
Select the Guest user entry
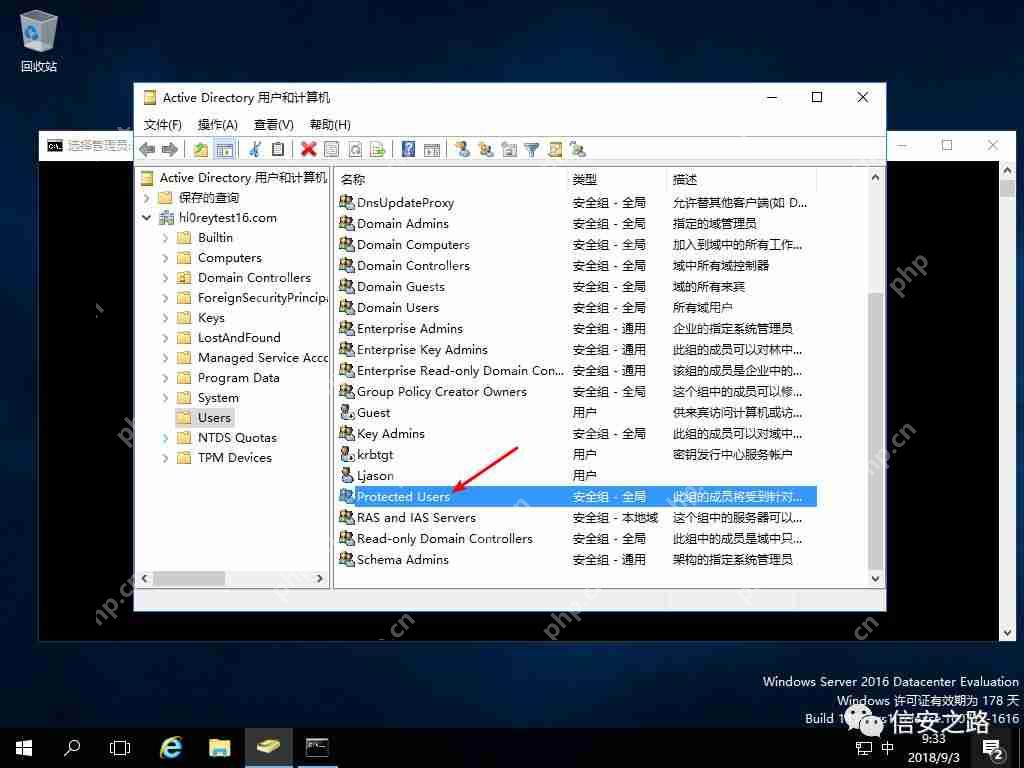coord(577,413)
